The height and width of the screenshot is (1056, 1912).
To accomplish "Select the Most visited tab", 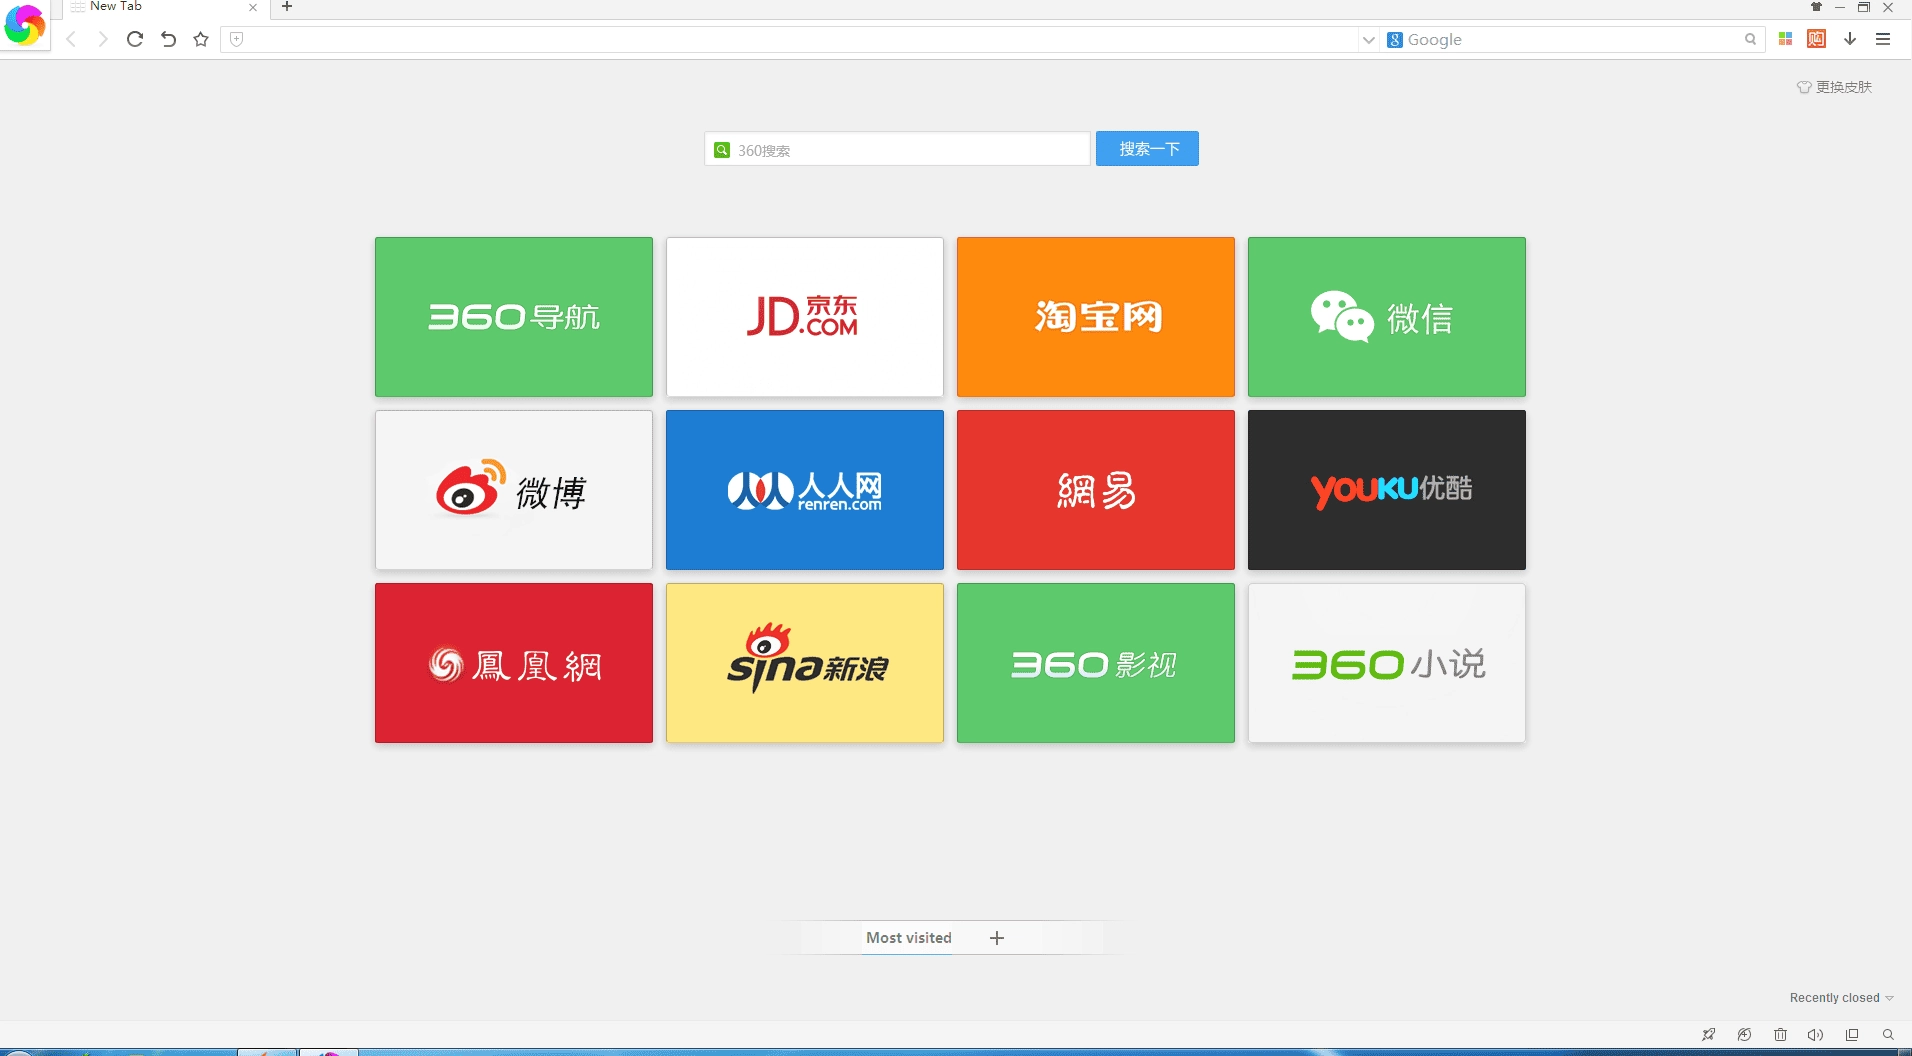I will coord(909,938).
